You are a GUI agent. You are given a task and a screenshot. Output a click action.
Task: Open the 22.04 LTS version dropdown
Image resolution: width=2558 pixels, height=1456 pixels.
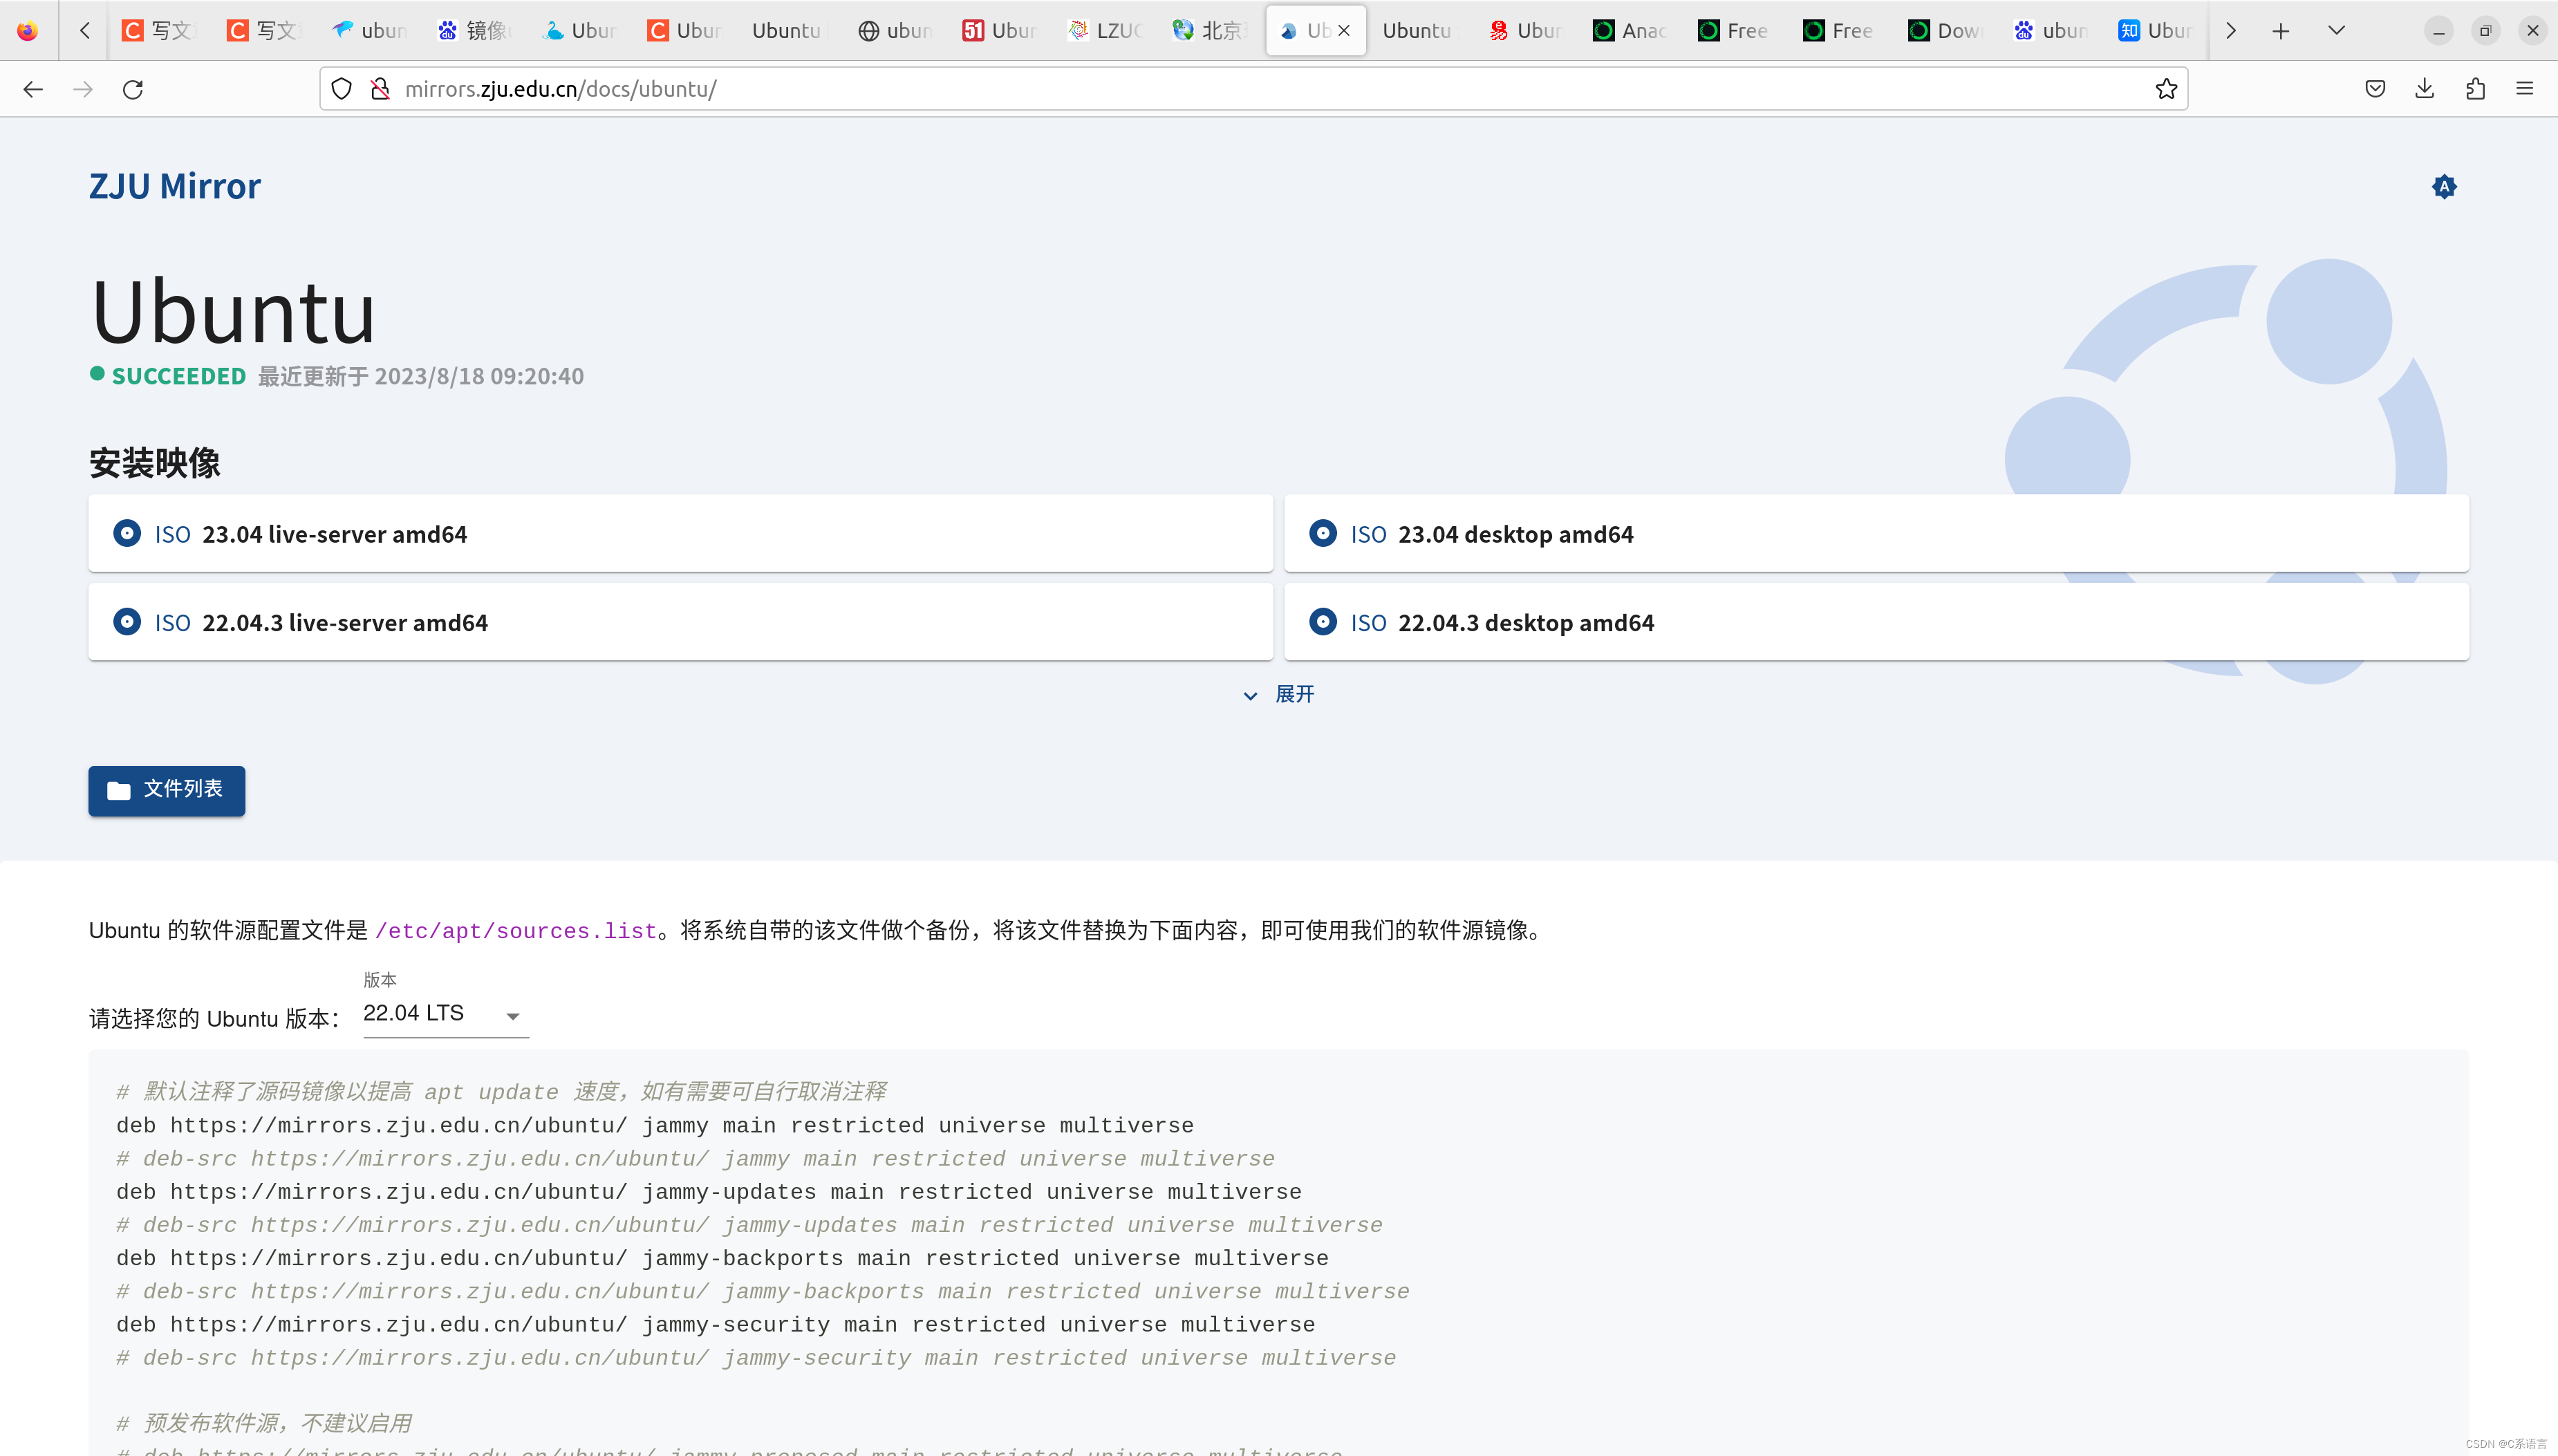point(445,1014)
